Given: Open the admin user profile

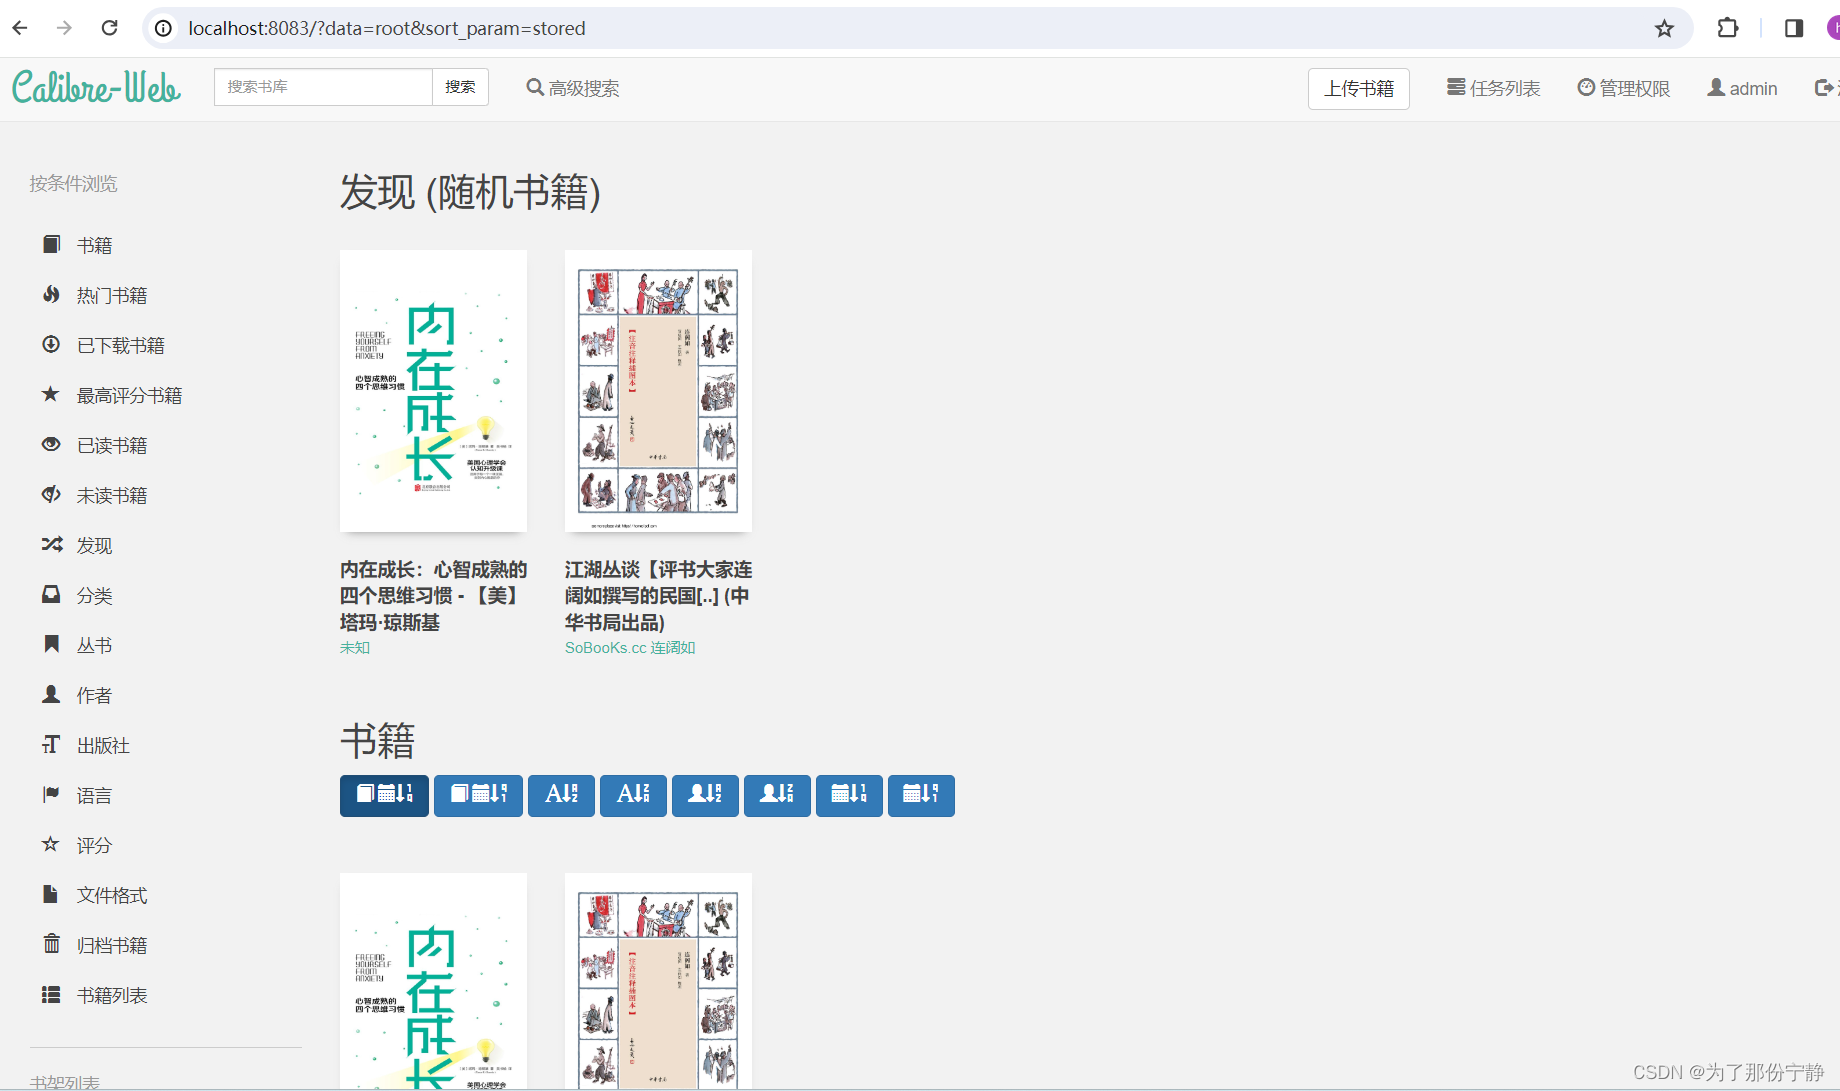Looking at the screenshot, I should (x=1742, y=88).
